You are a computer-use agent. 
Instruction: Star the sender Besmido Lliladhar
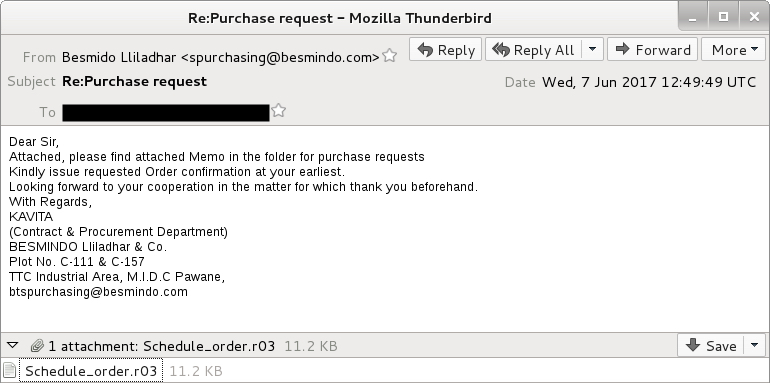tap(389, 55)
